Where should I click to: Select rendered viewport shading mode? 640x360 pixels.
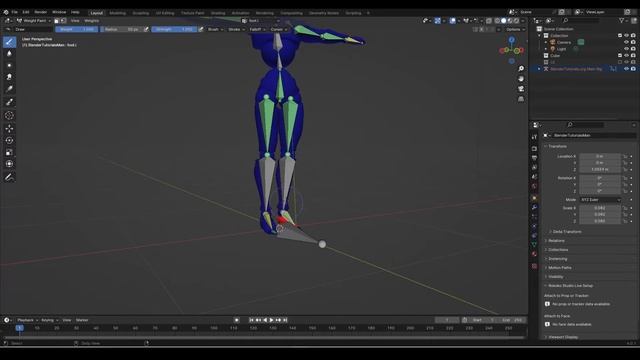point(516,21)
